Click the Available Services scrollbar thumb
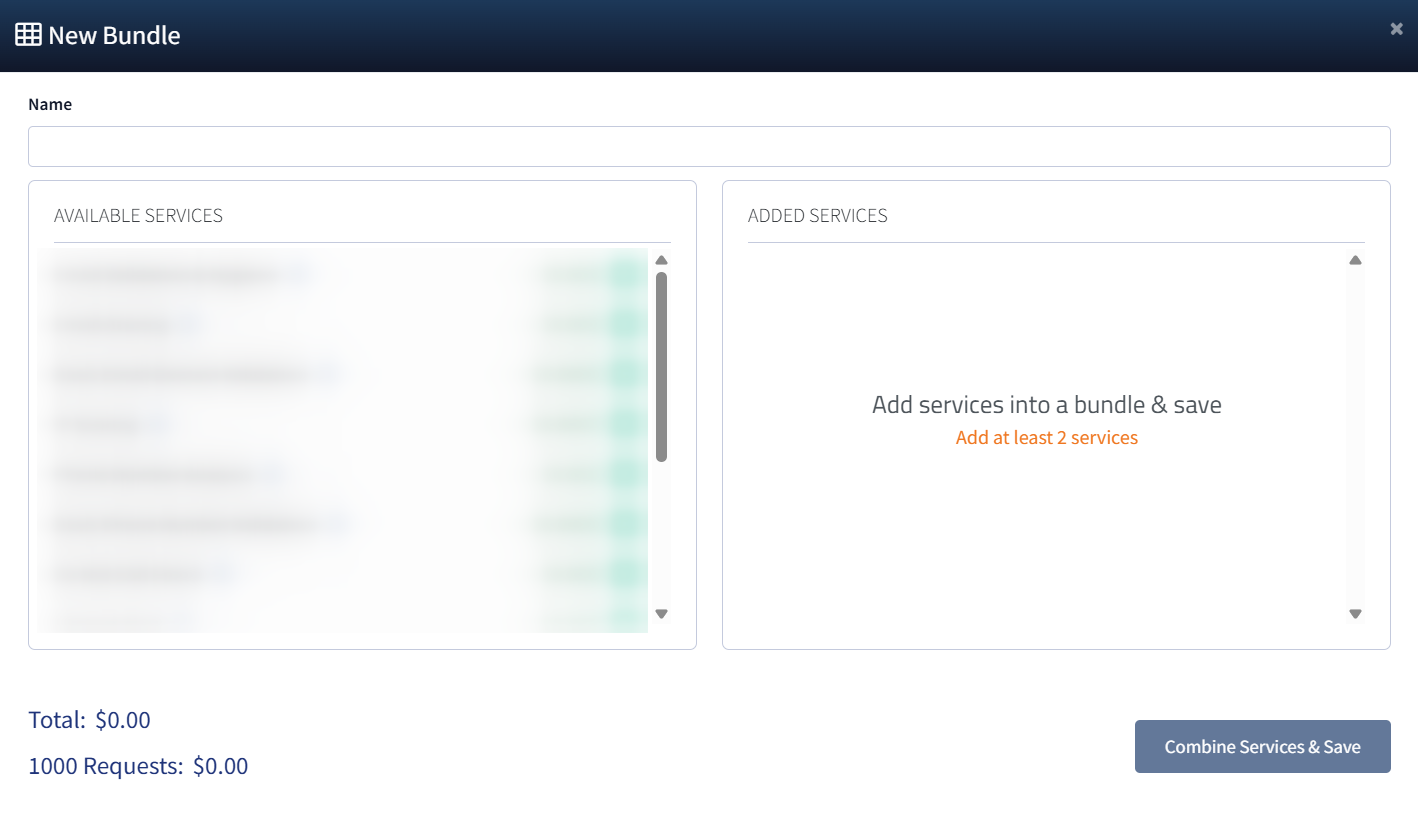Screen dimensions: 1418x819 point(661,366)
